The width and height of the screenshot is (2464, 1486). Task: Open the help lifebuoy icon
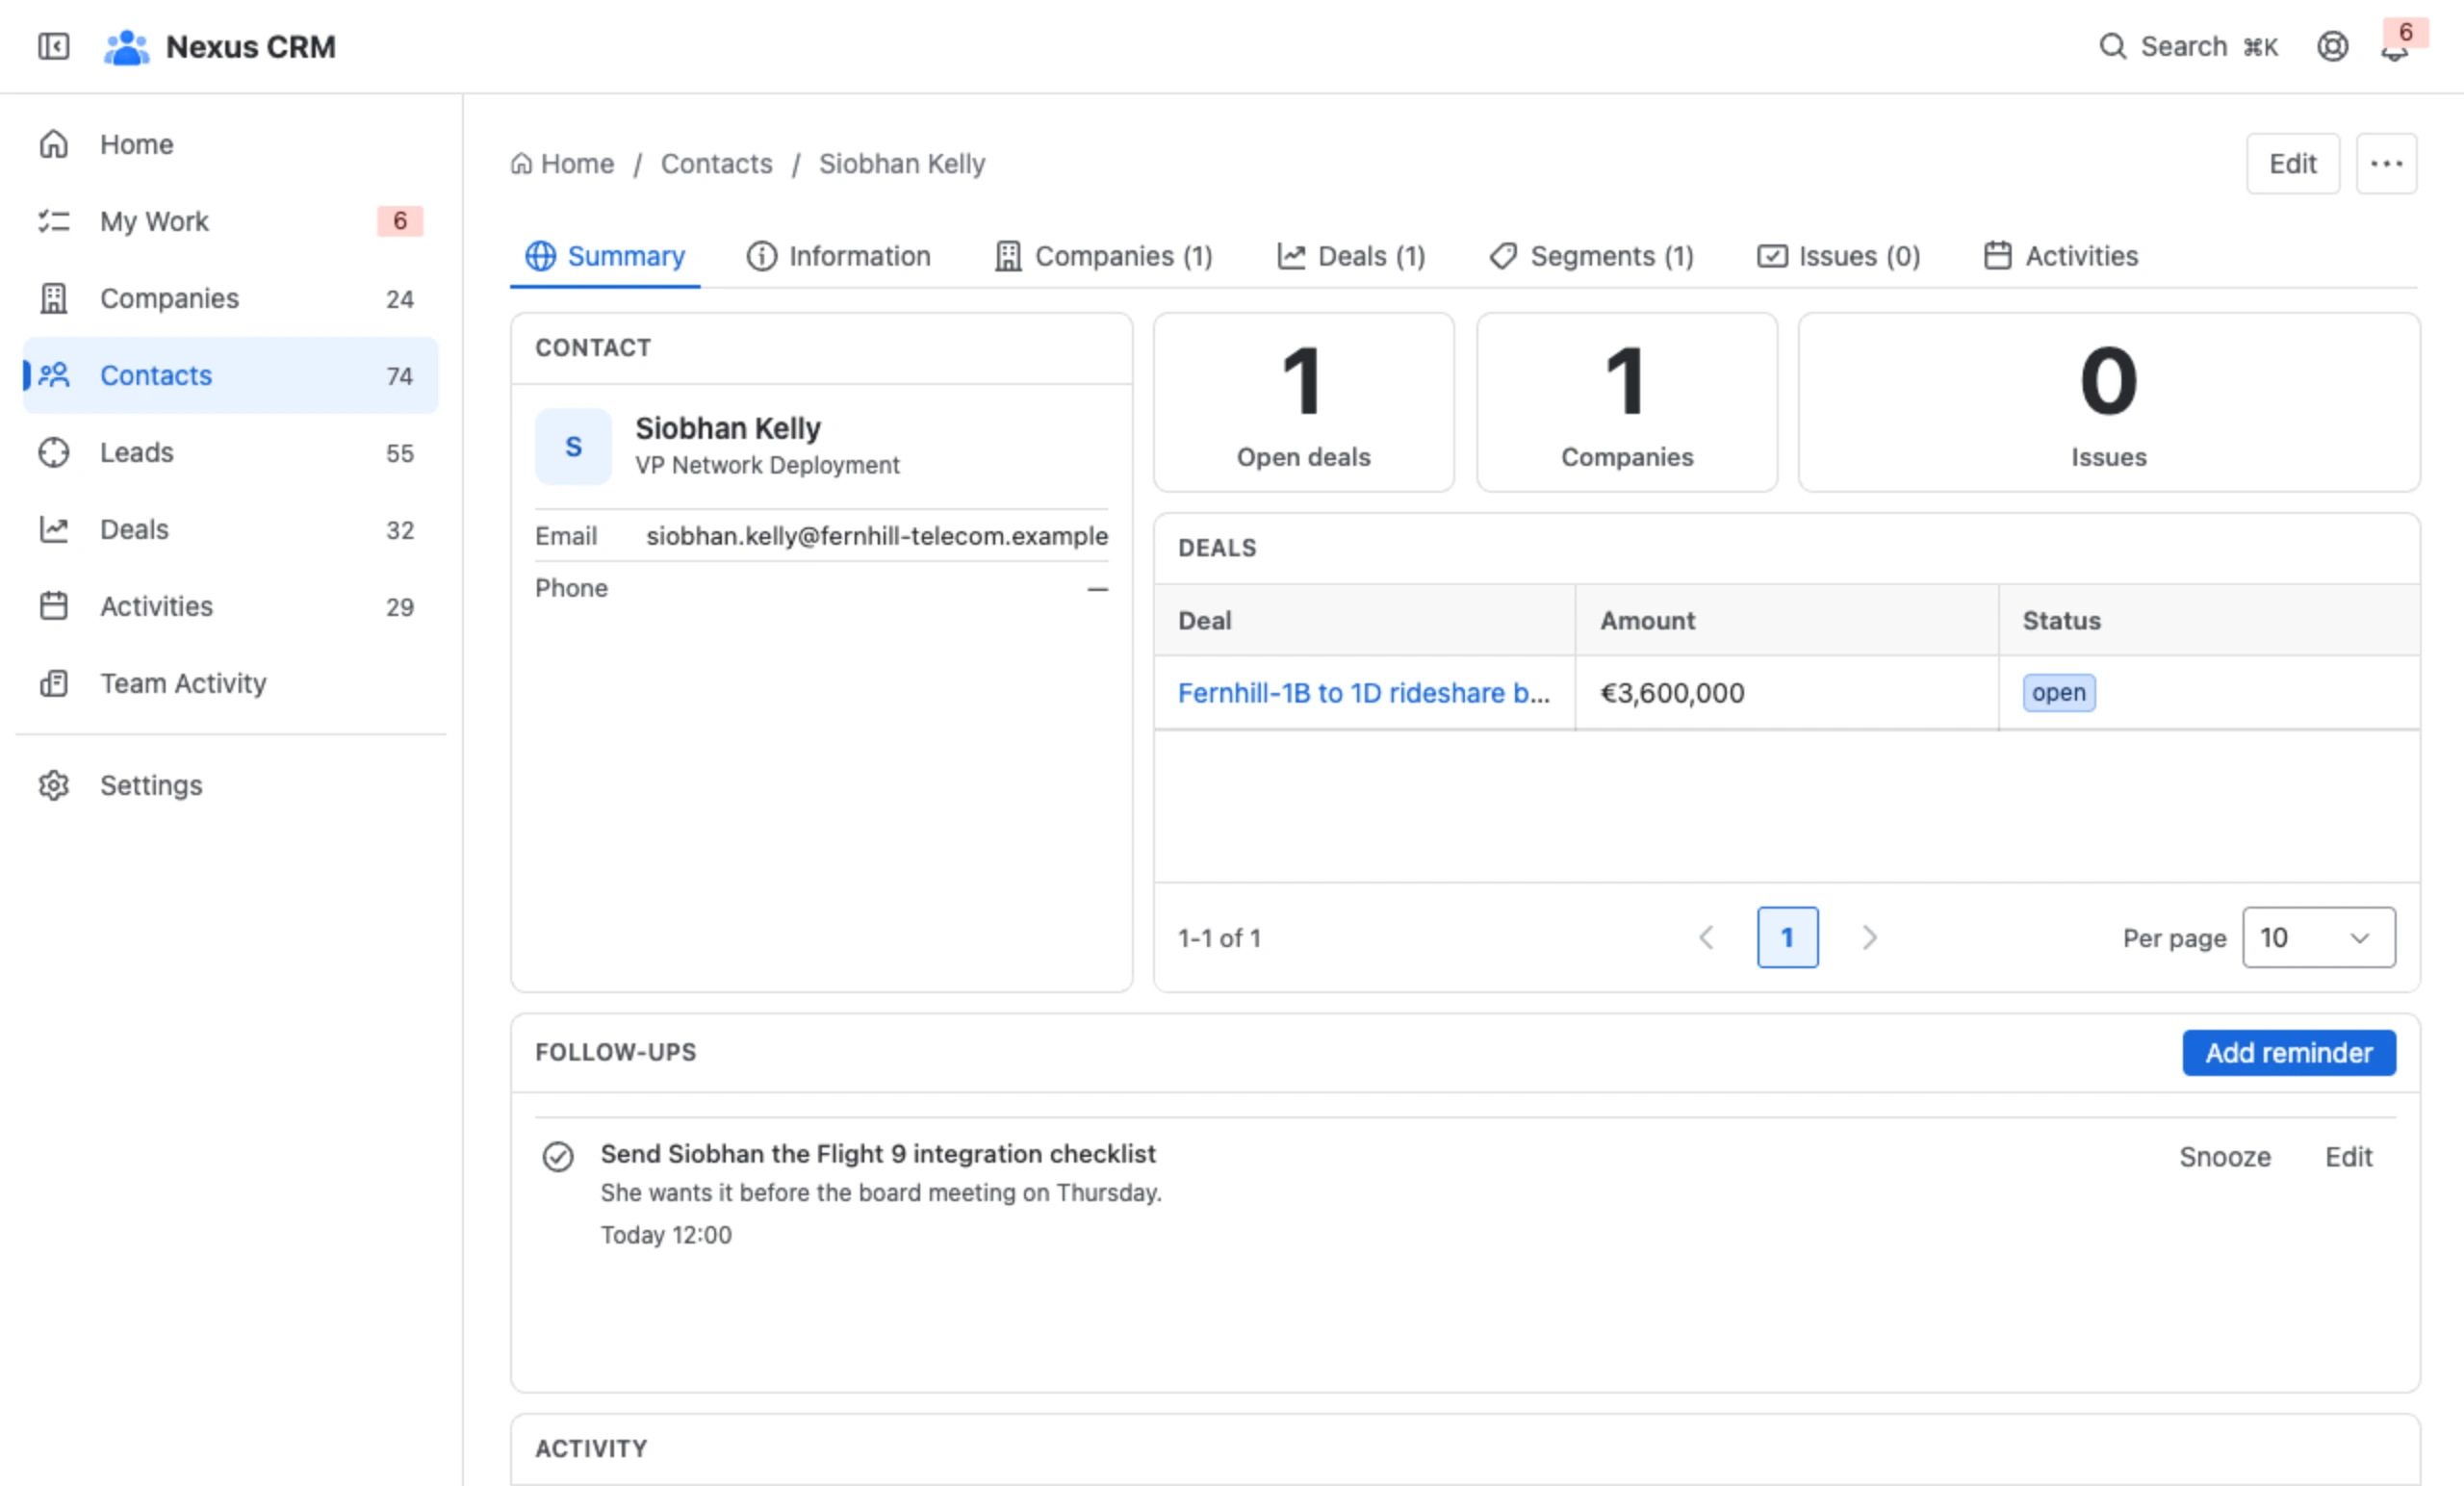click(2332, 46)
